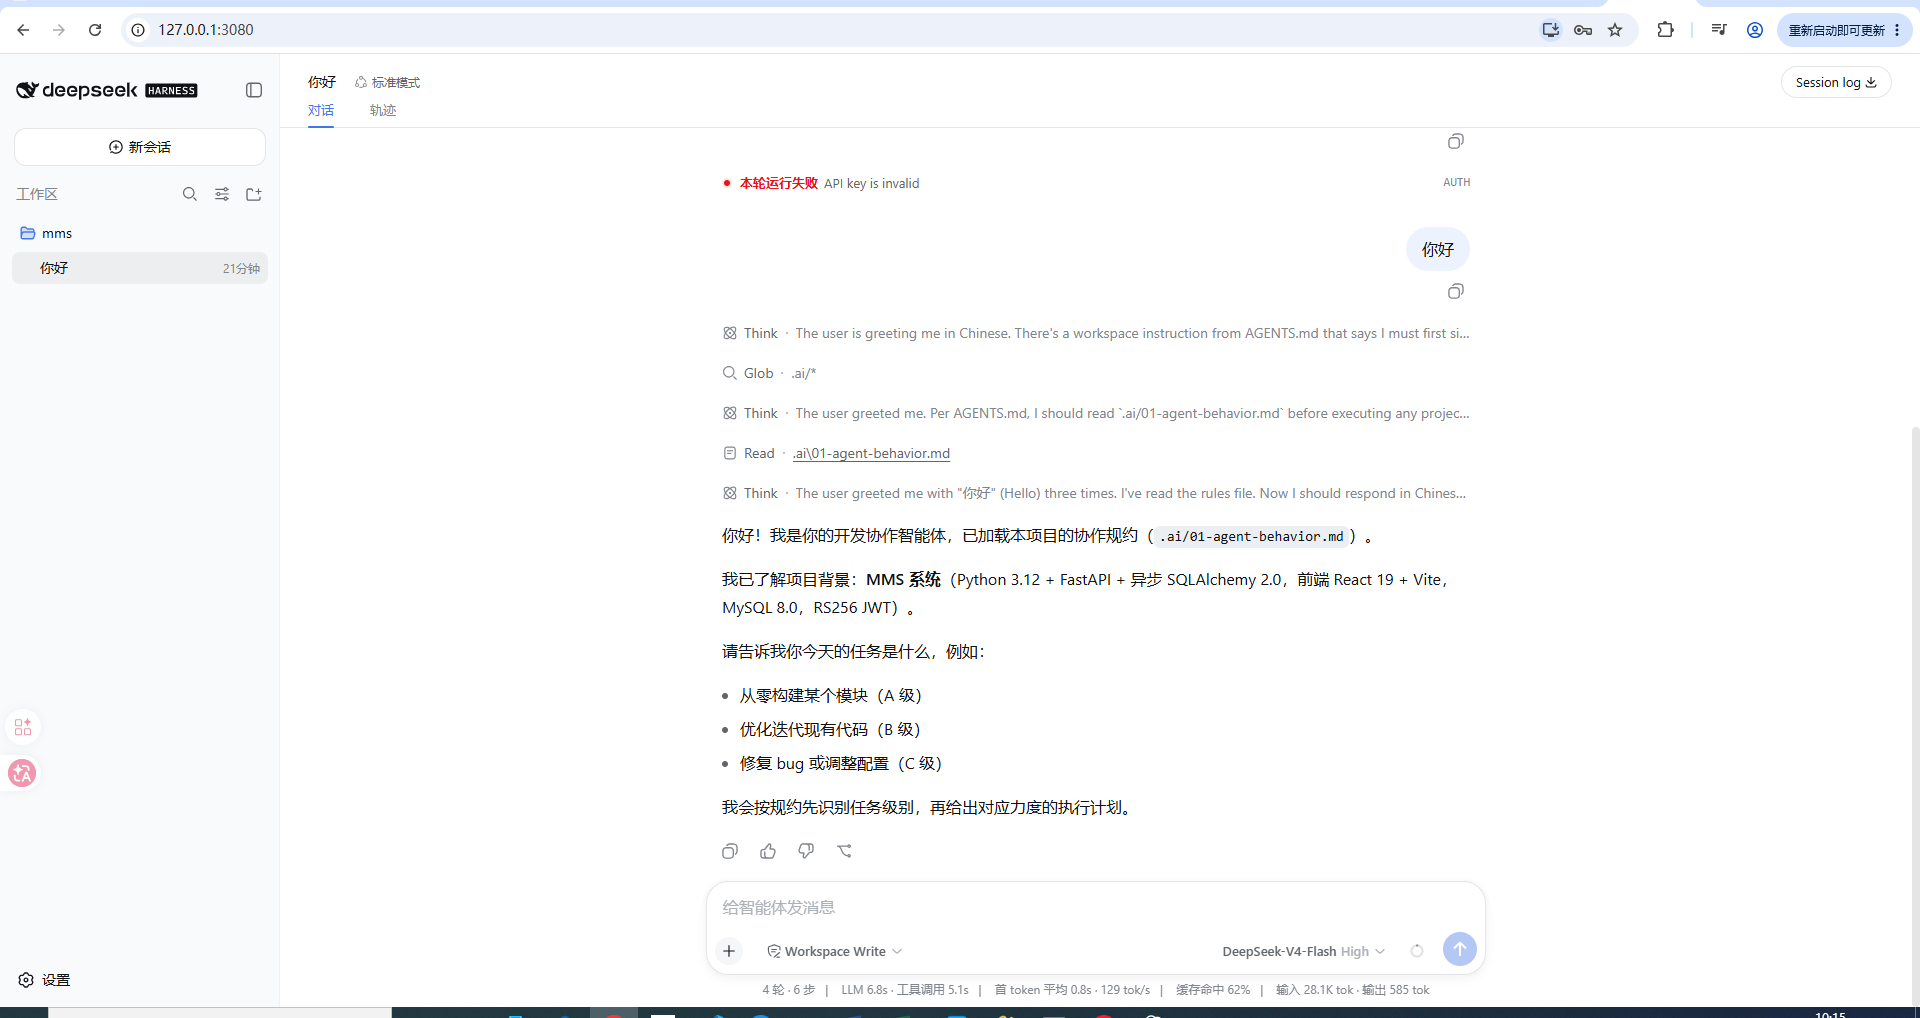Open the password key icon
Image resolution: width=1920 pixels, height=1018 pixels.
coord(1583,30)
